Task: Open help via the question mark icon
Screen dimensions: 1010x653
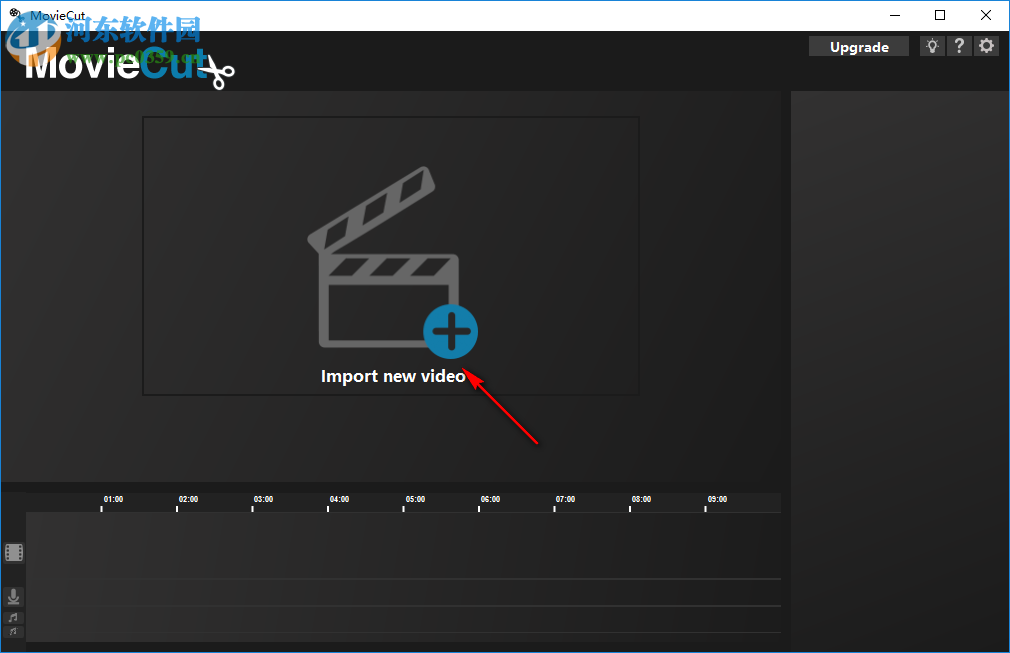Action: tap(959, 46)
